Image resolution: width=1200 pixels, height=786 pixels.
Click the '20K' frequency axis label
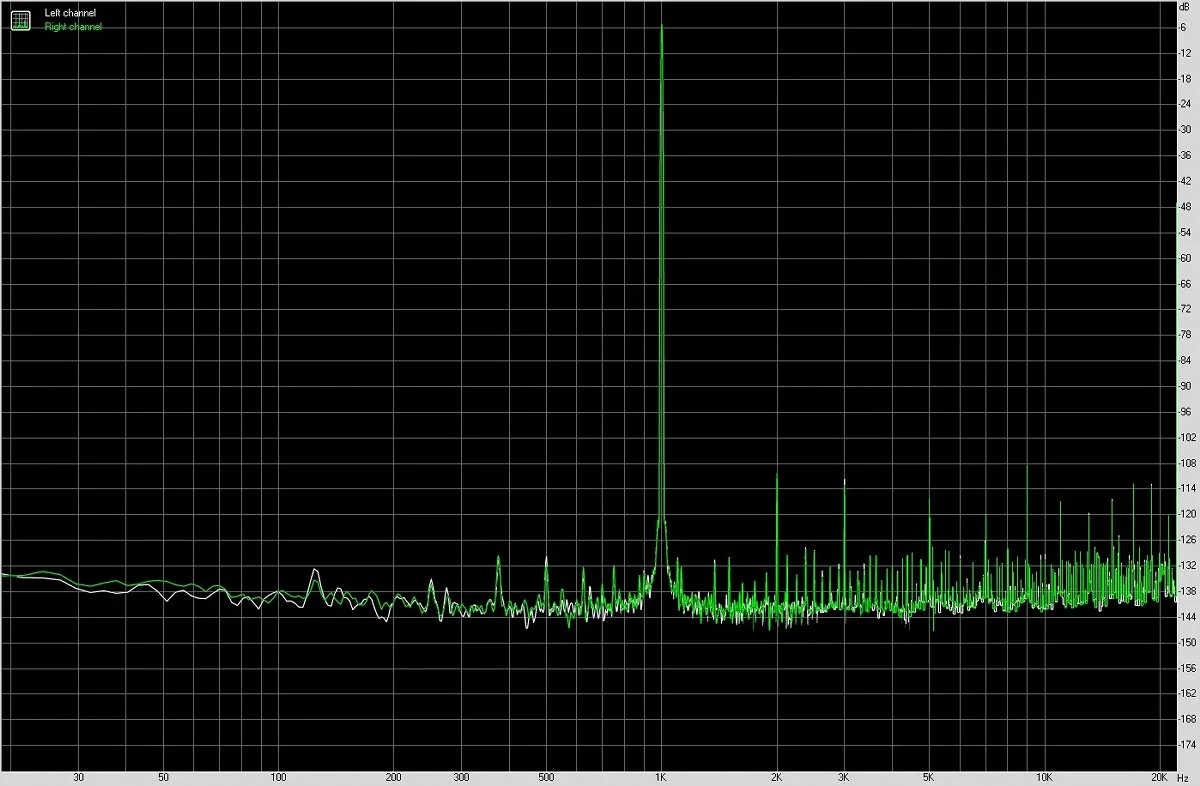click(1160, 777)
